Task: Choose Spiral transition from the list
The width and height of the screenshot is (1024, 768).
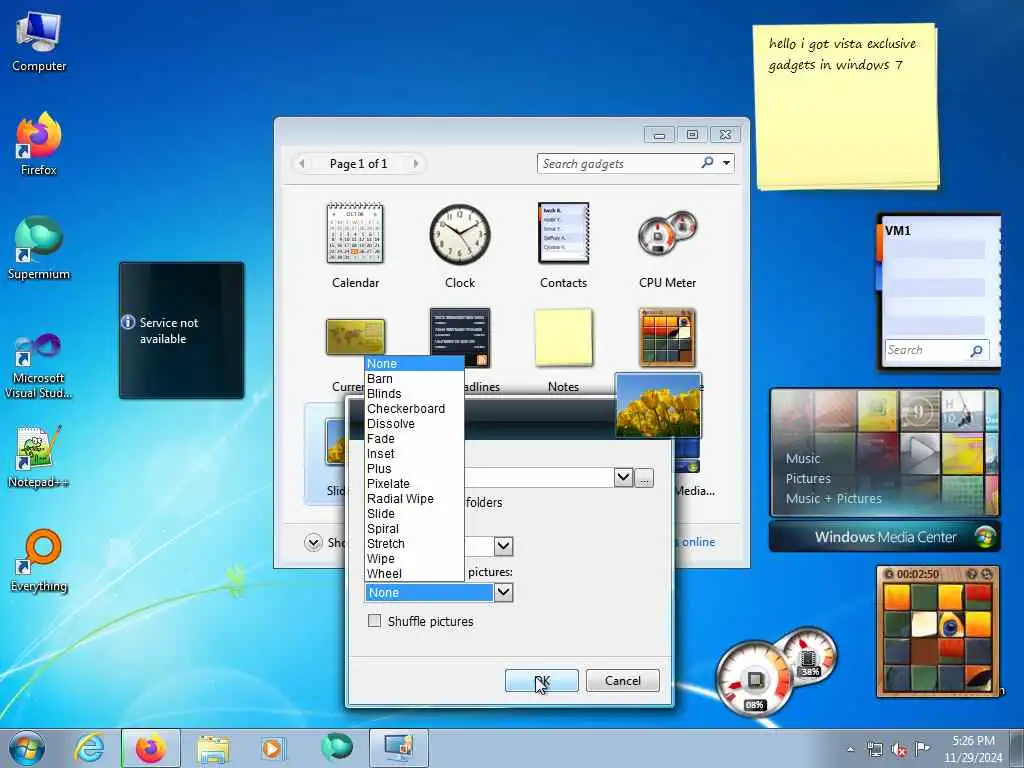Action: click(x=414, y=529)
